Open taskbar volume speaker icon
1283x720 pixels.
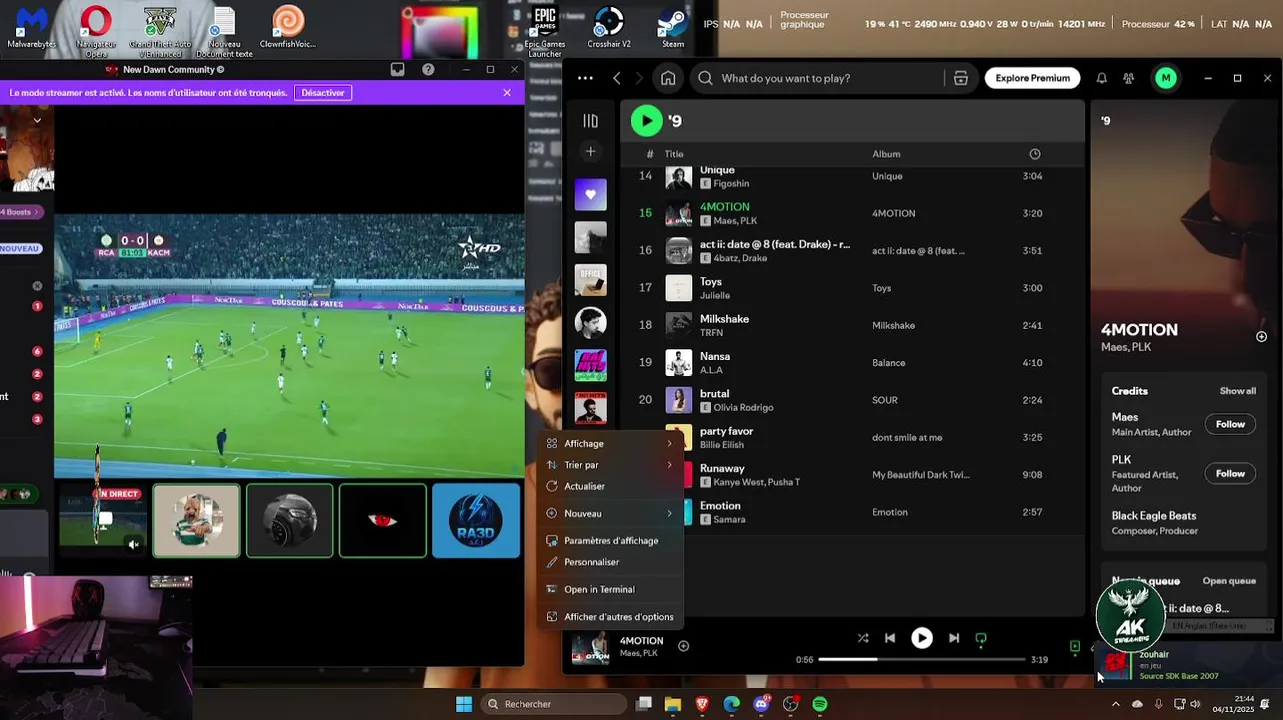point(1195,704)
